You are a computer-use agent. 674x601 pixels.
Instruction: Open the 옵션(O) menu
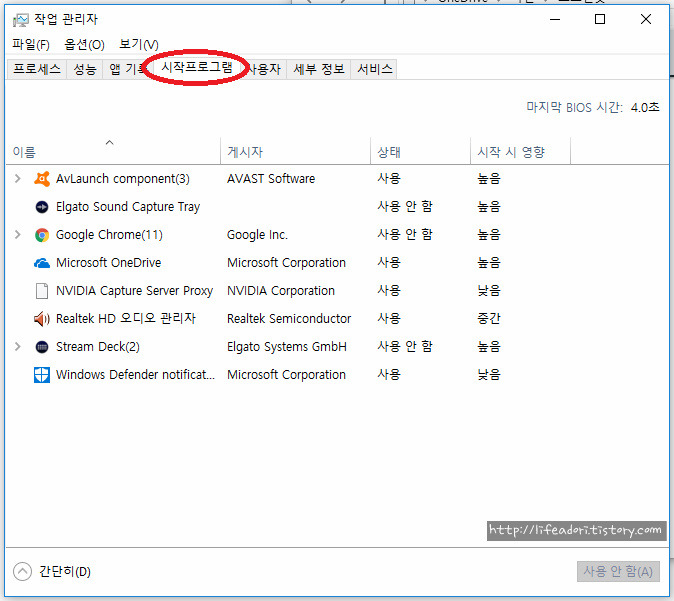coord(84,44)
